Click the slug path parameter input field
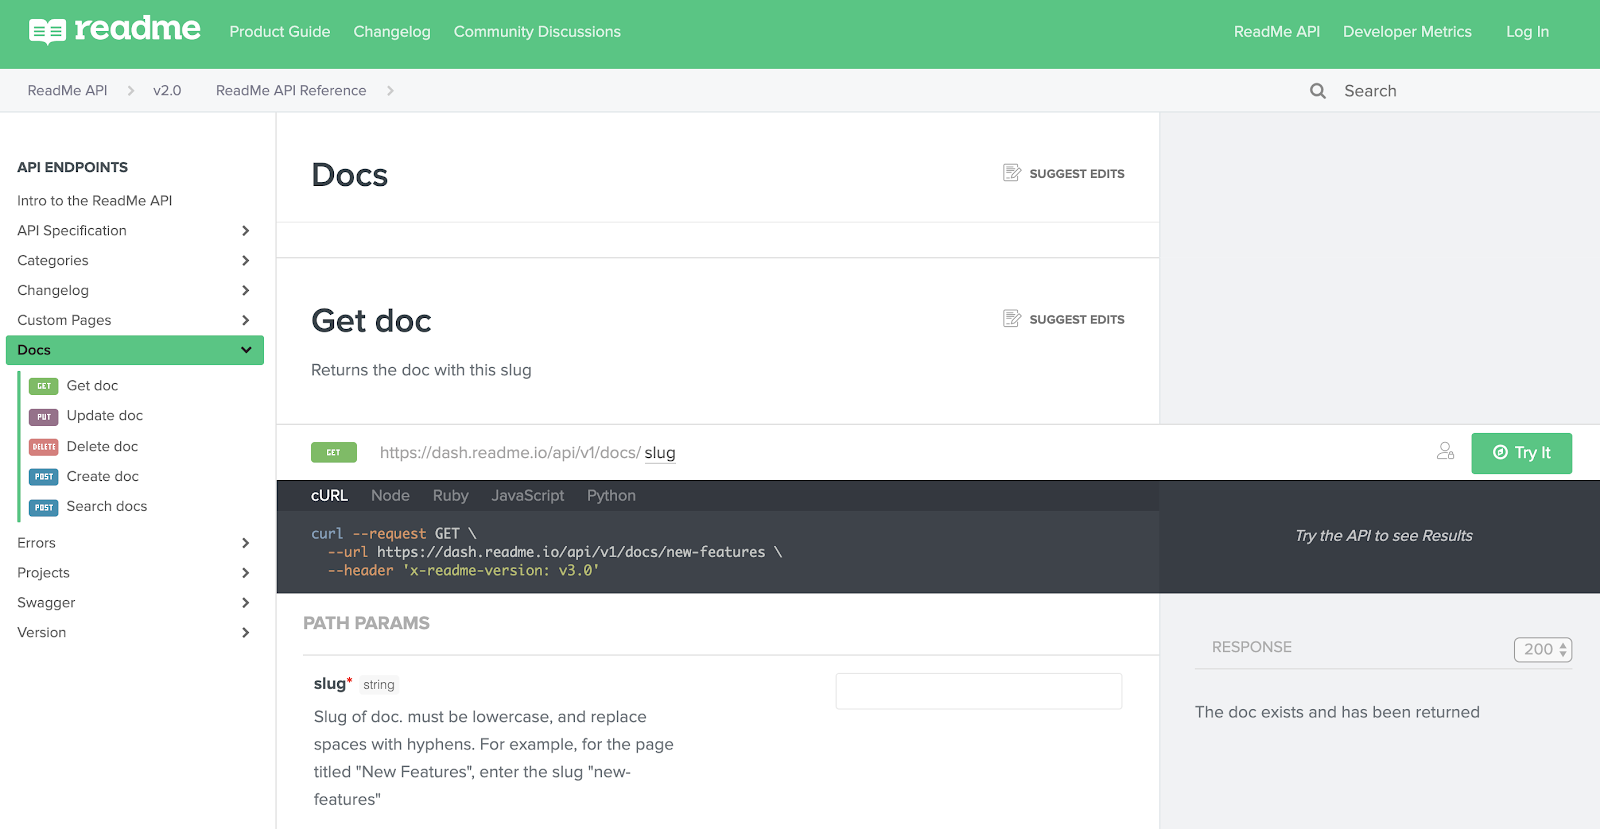 pos(979,691)
